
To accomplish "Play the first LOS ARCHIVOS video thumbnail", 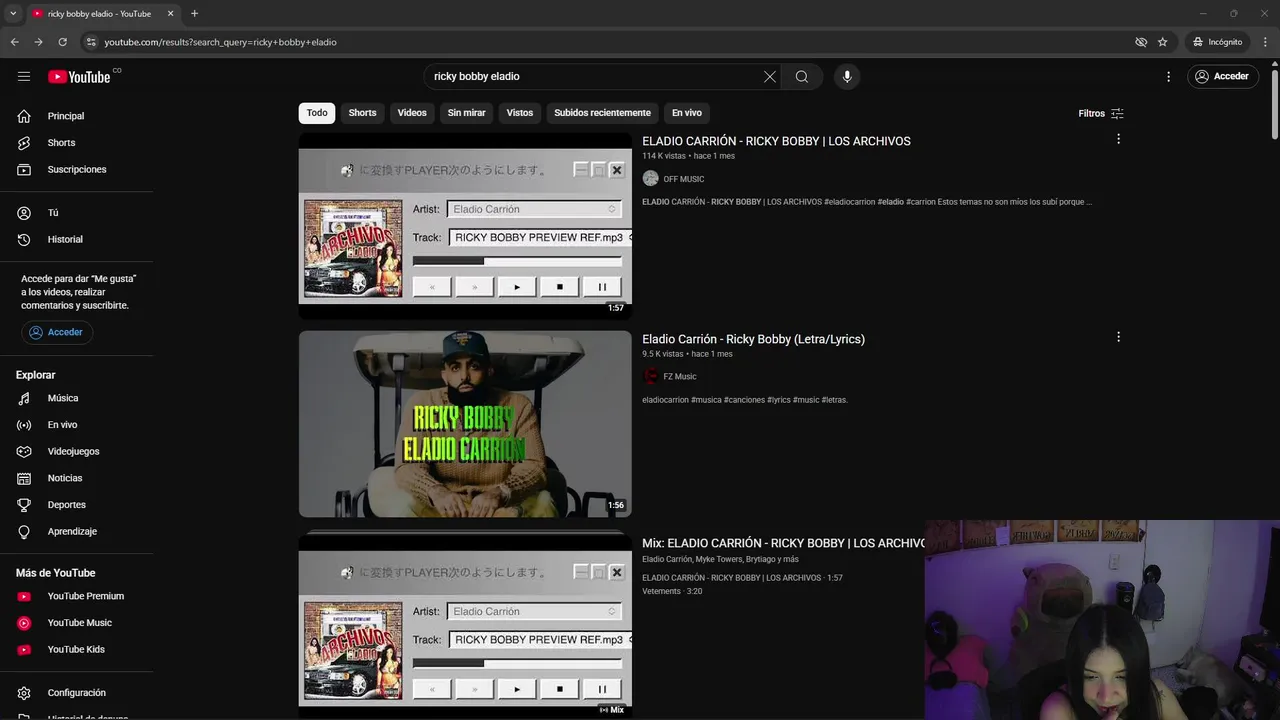I will point(465,226).
